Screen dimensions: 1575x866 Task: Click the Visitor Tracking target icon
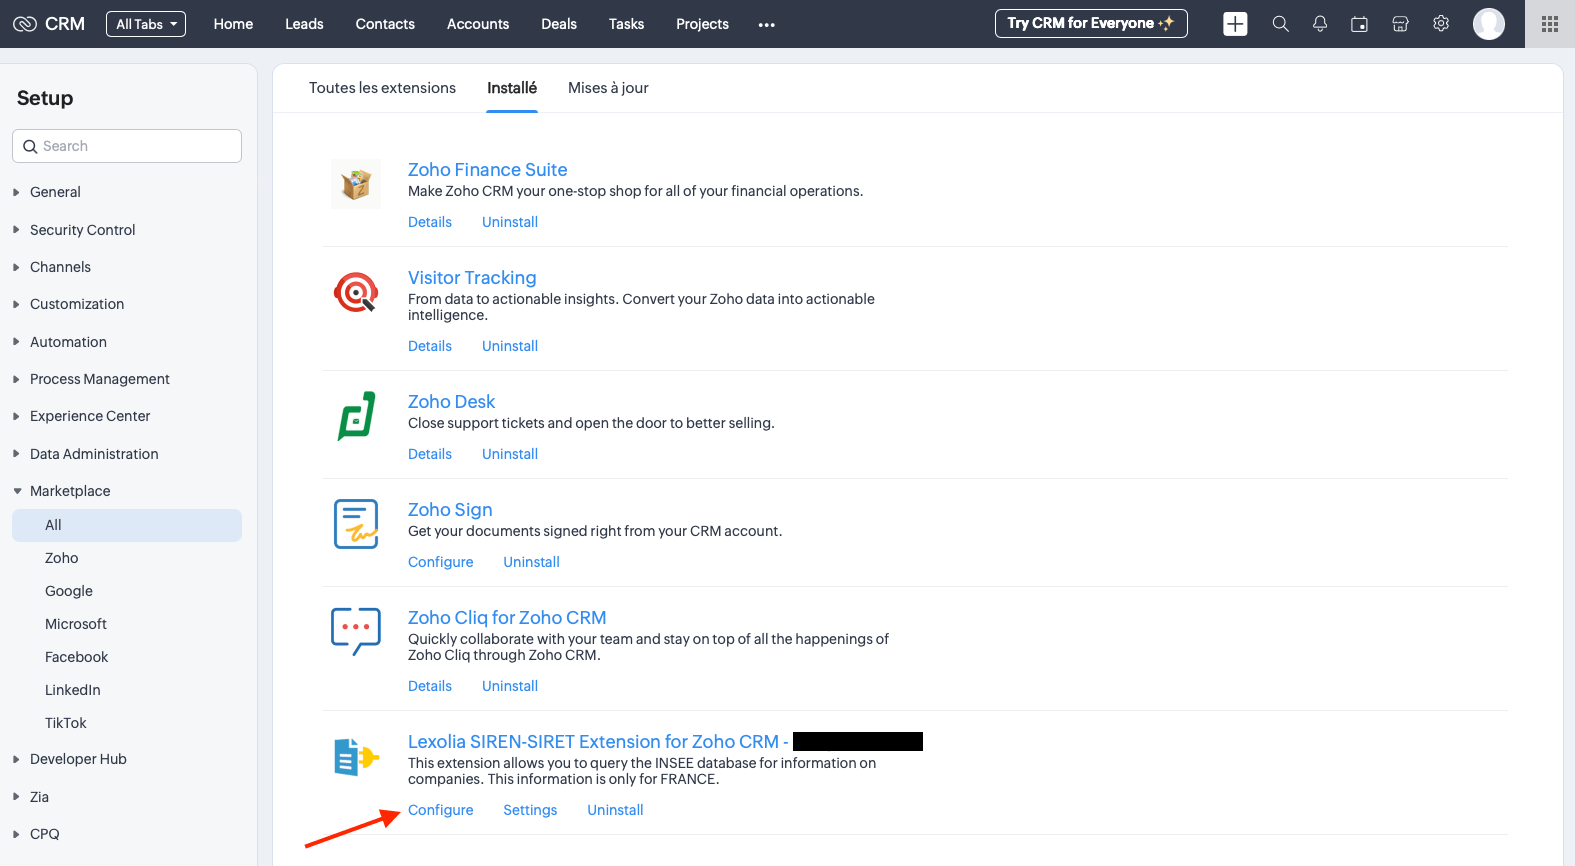(356, 292)
